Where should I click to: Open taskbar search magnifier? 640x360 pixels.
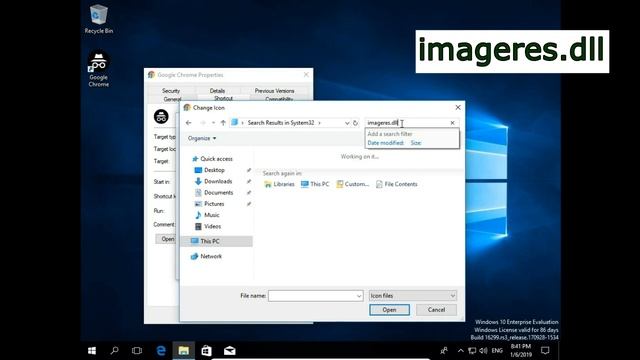coord(115,351)
